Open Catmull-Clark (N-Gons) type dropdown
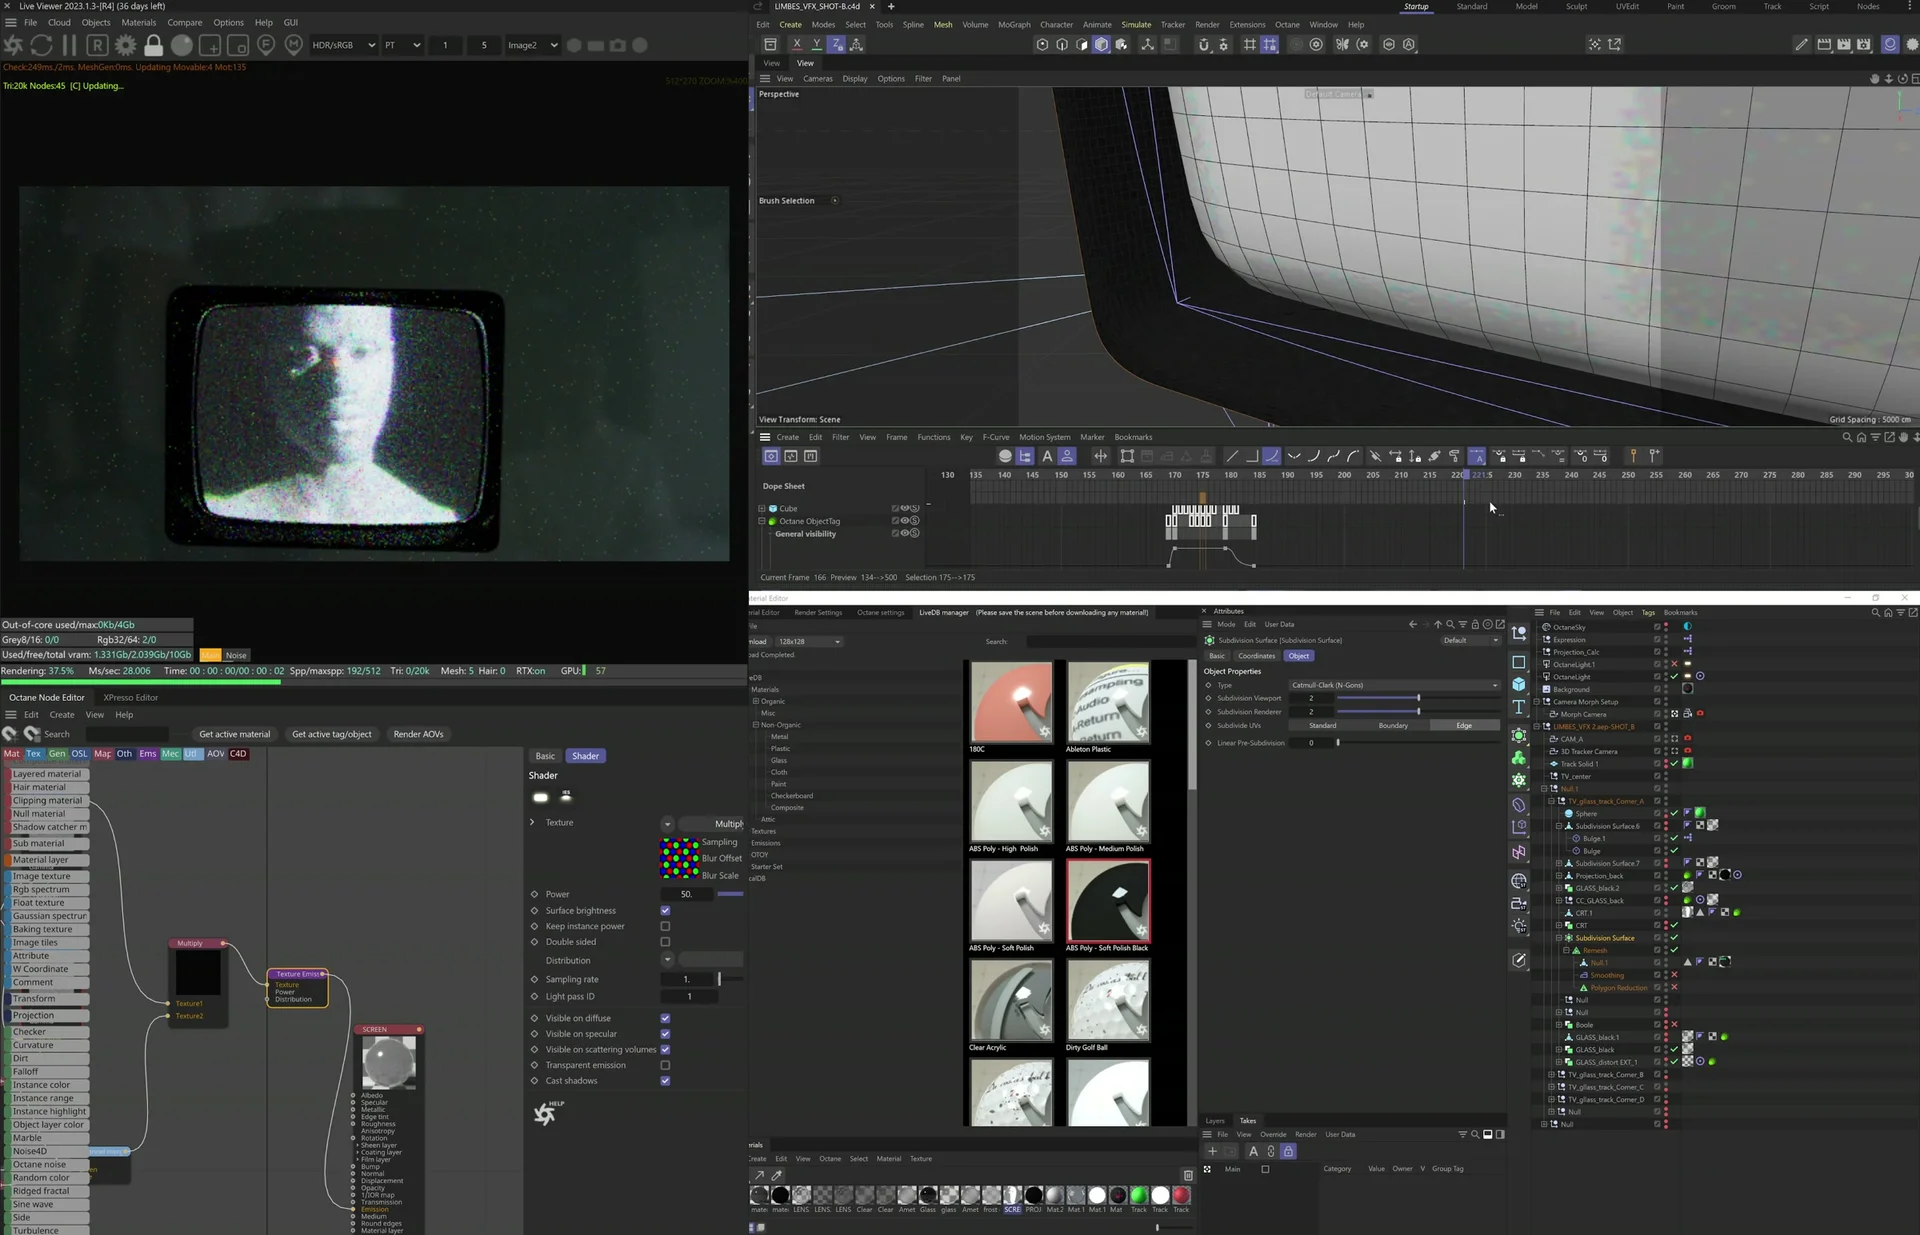The height and width of the screenshot is (1235, 1920). 1393,685
